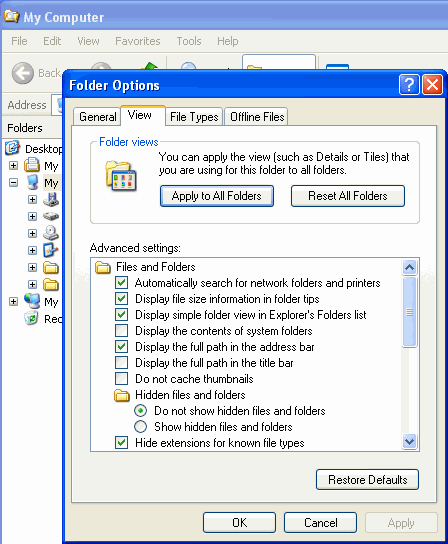
Task: Click the Control Panel icon in tree
Action: [x=51, y=250]
